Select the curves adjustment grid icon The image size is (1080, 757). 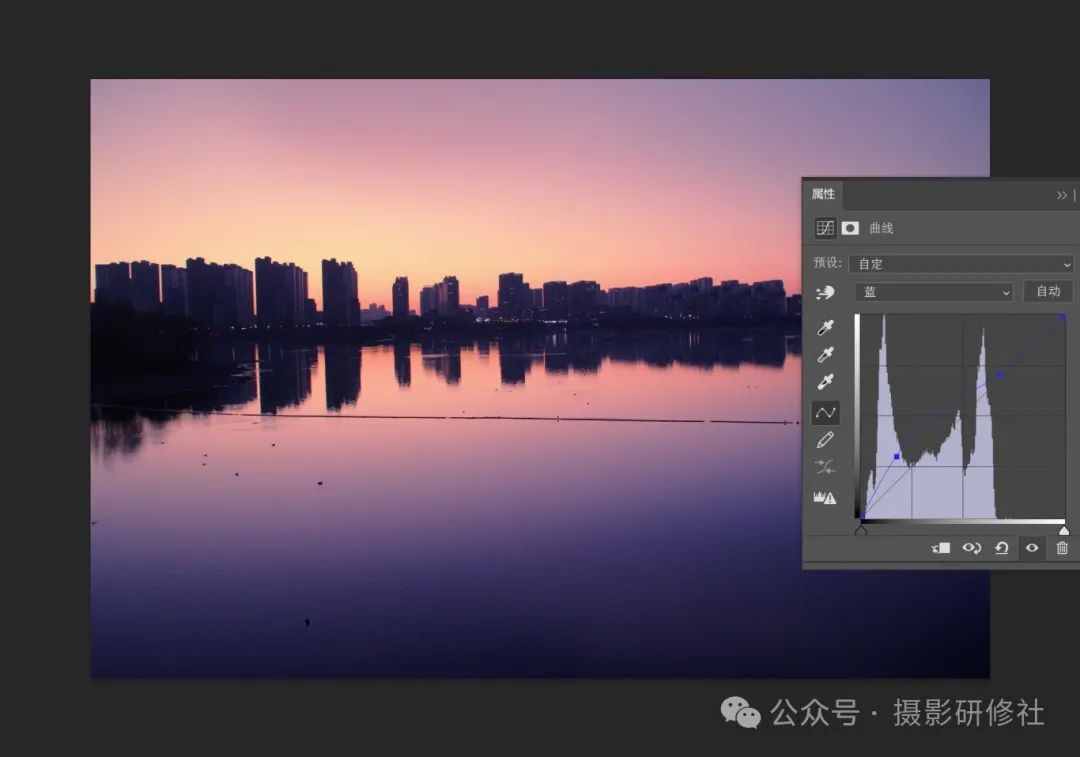[x=824, y=228]
